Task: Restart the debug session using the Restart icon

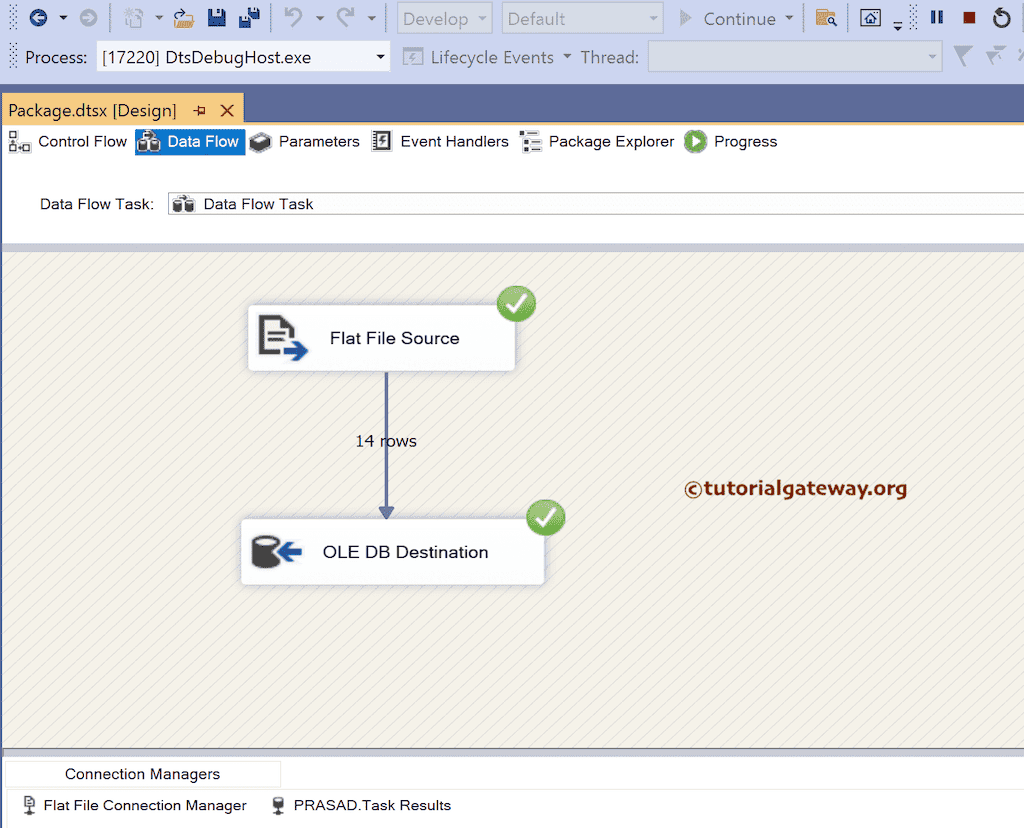Action: point(1001,17)
